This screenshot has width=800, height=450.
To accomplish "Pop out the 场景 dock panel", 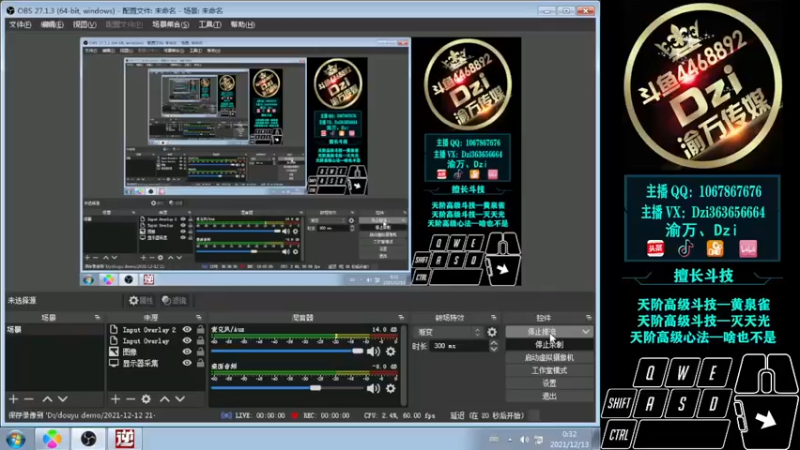I will [x=97, y=317].
